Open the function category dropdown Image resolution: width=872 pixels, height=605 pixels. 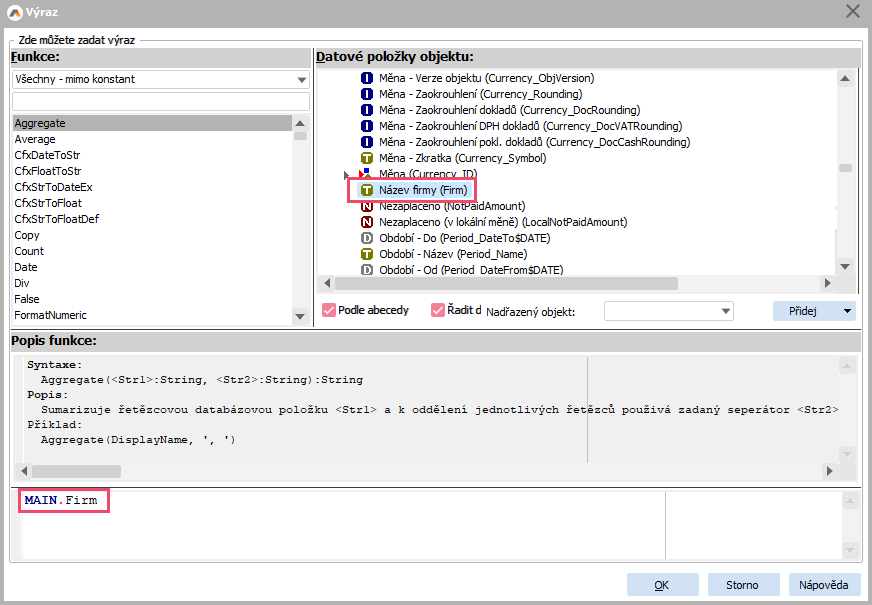[302, 80]
